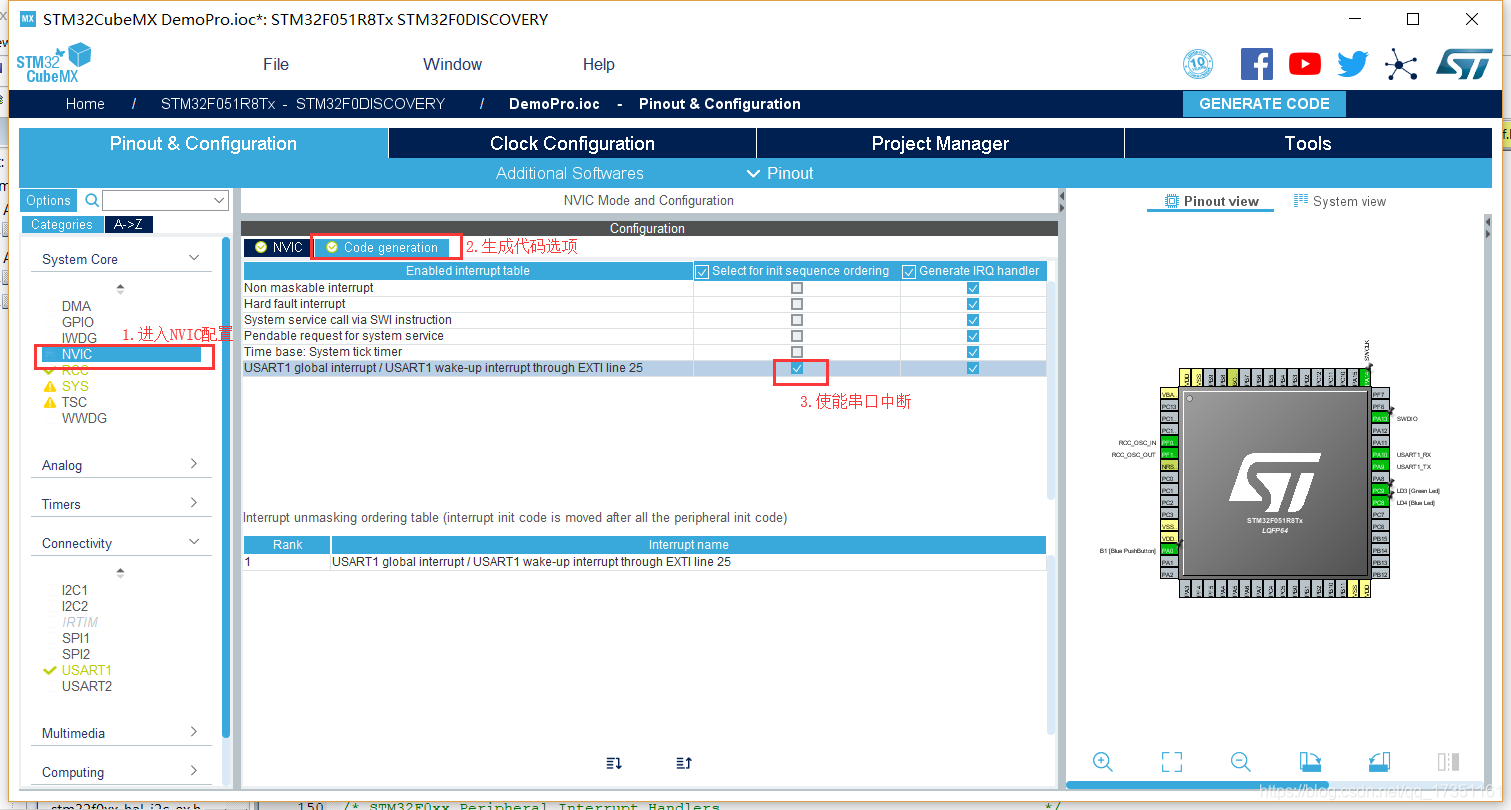Uncheck Pendable request Generate IRQ handler
The width and height of the screenshot is (1511, 810).
tap(973, 336)
